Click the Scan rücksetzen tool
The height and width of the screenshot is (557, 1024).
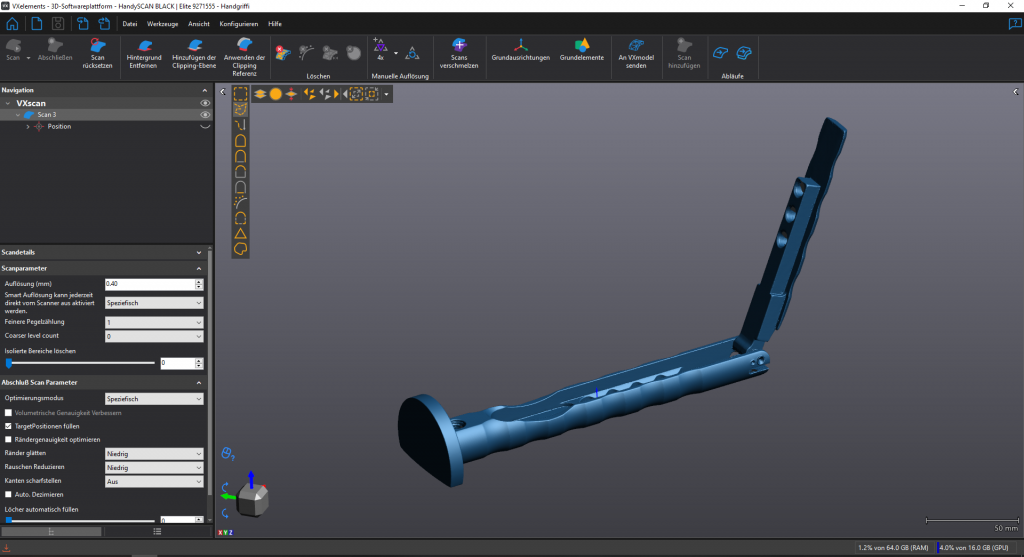point(97,46)
